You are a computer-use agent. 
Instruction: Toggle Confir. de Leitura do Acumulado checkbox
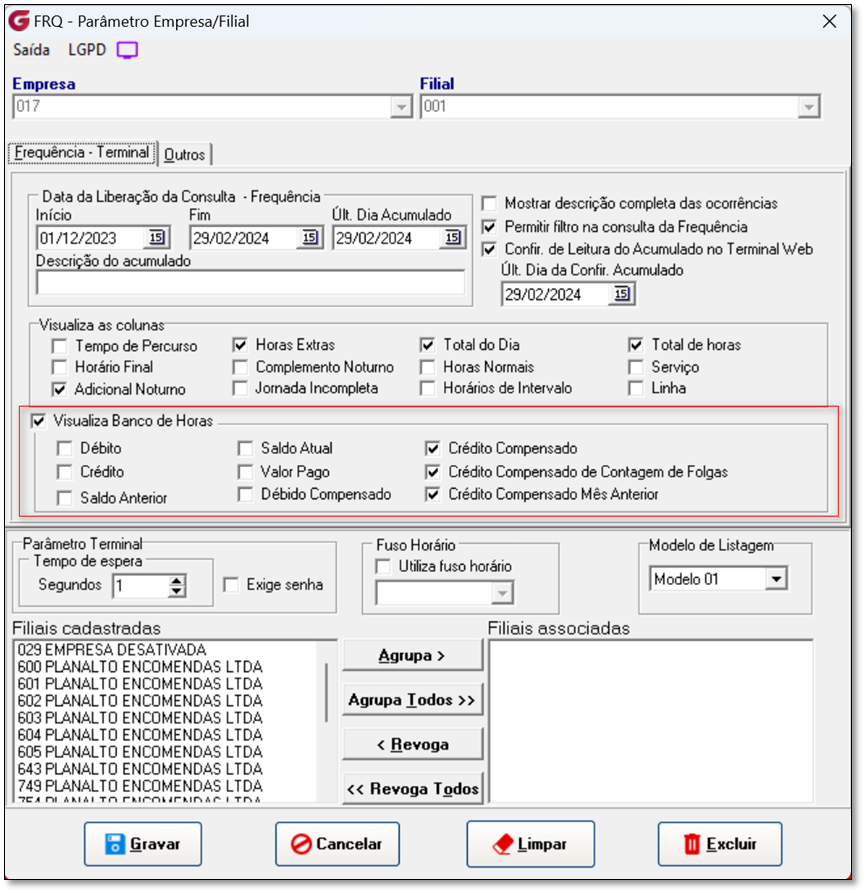click(489, 249)
